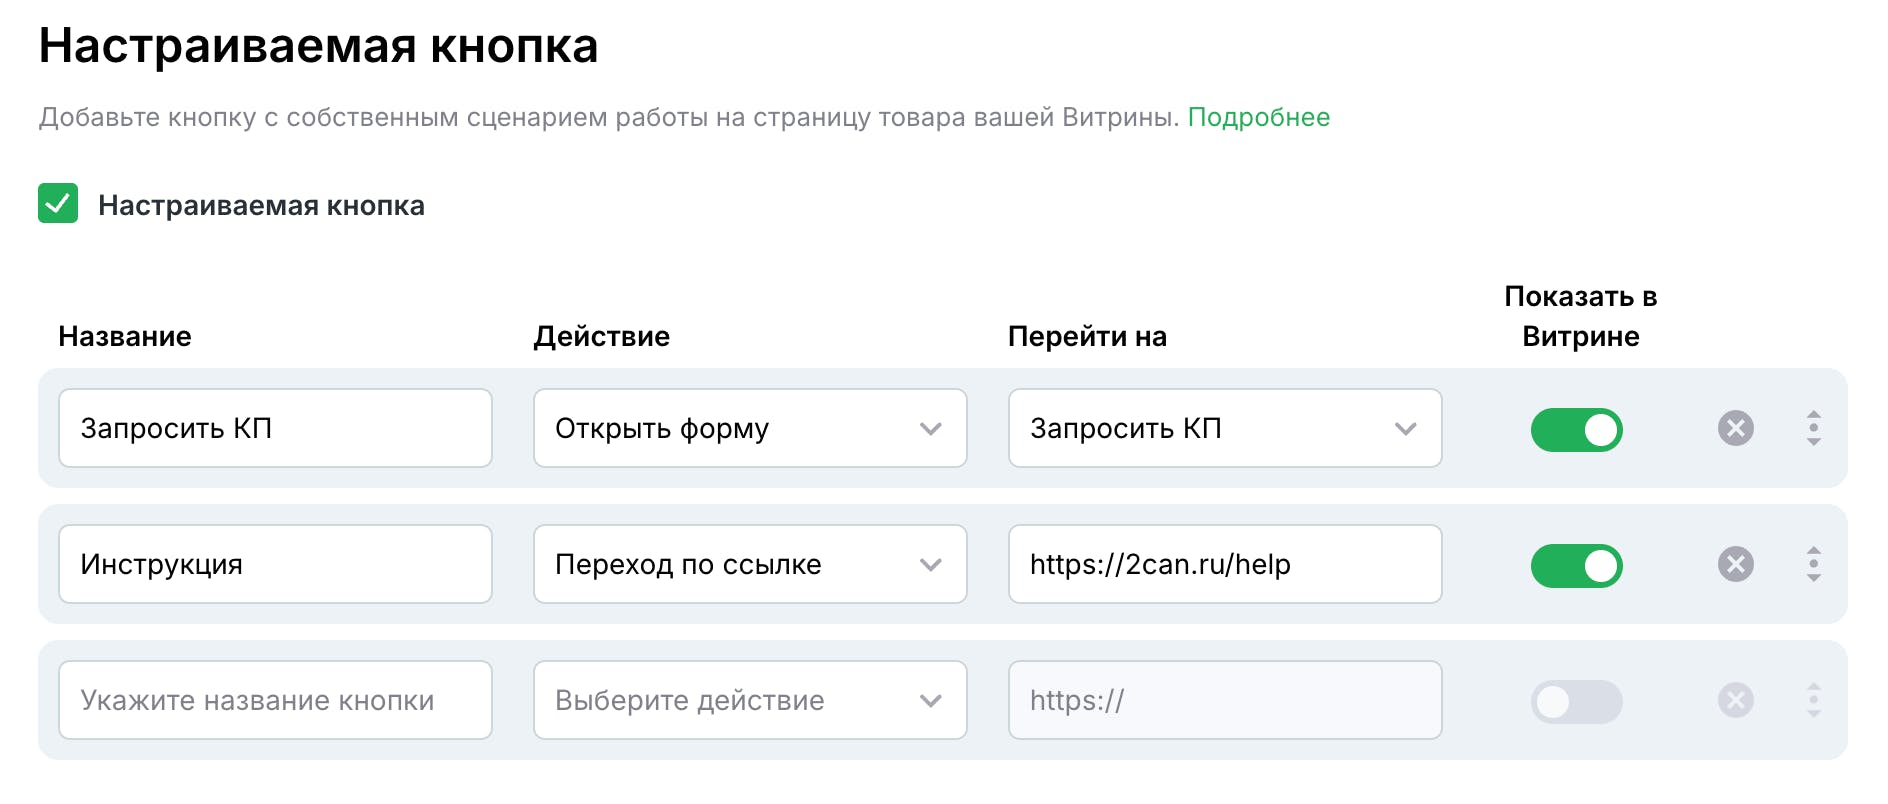Enable the toggle in the empty row
This screenshot has width=1888, height=804.
click(x=1576, y=701)
